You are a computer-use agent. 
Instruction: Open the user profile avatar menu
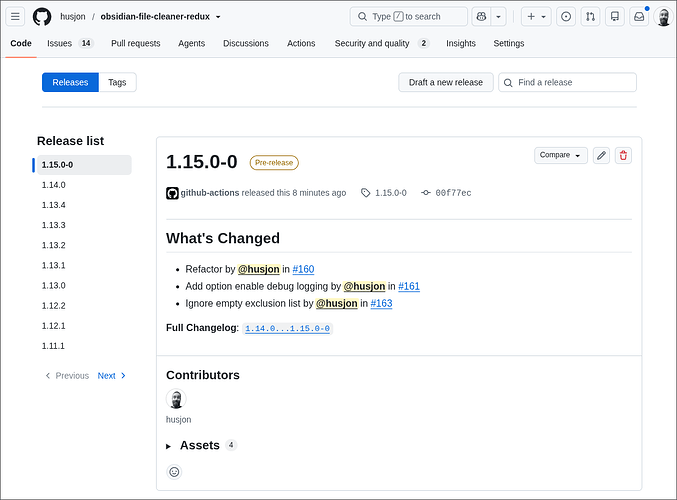pyautogui.click(x=663, y=17)
